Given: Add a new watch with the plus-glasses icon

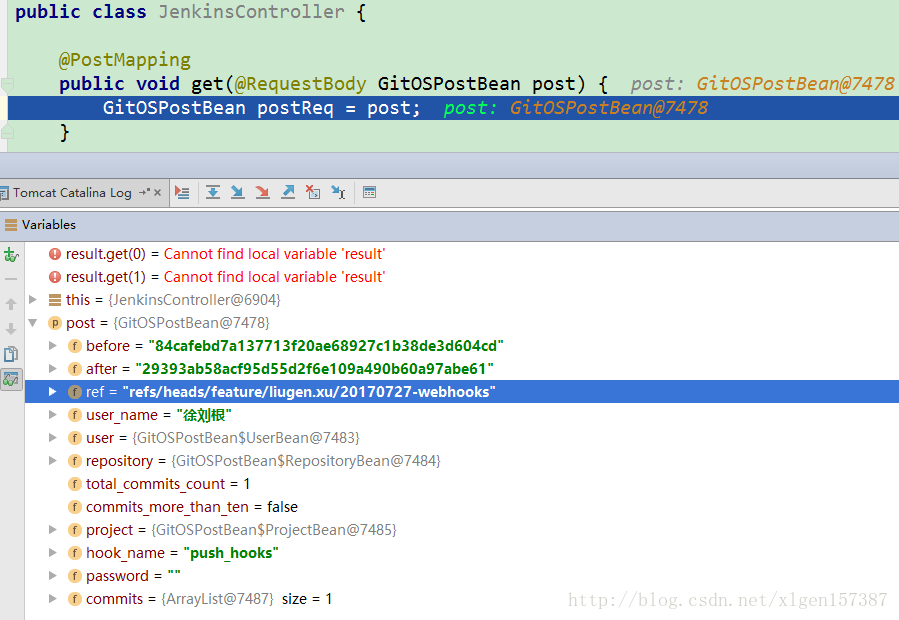Looking at the screenshot, I should pyautogui.click(x=11, y=255).
